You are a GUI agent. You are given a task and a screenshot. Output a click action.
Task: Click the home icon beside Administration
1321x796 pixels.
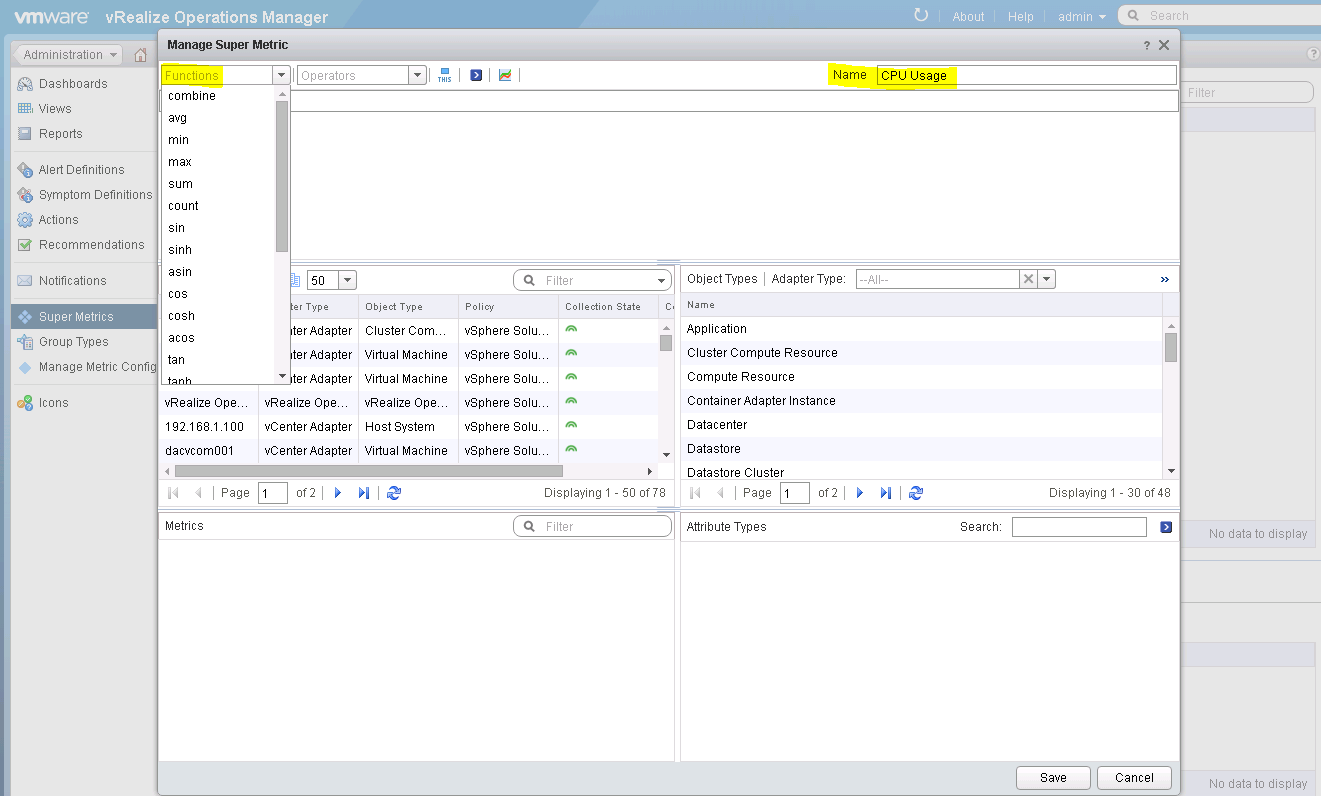tap(141, 55)
